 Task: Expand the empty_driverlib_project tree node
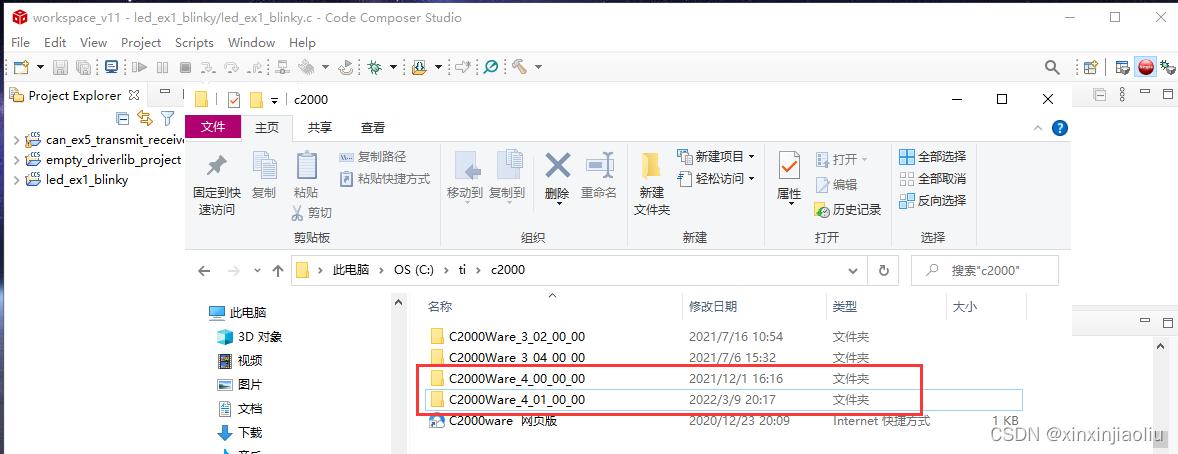click(x=17, y=159)
